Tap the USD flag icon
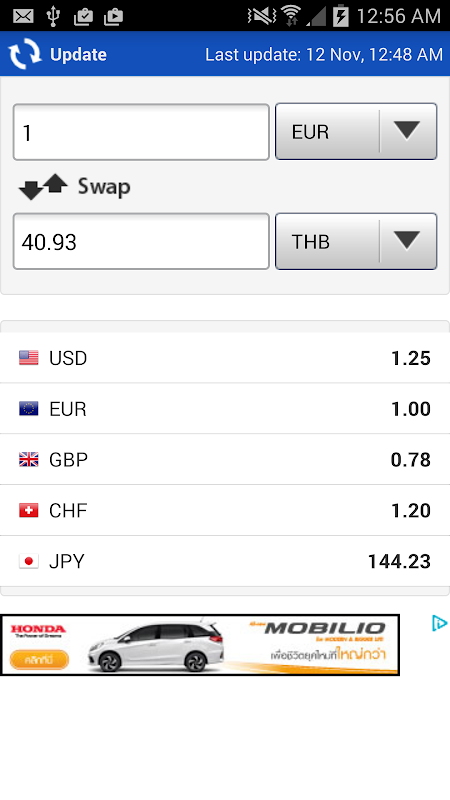 tap(29, 358)
